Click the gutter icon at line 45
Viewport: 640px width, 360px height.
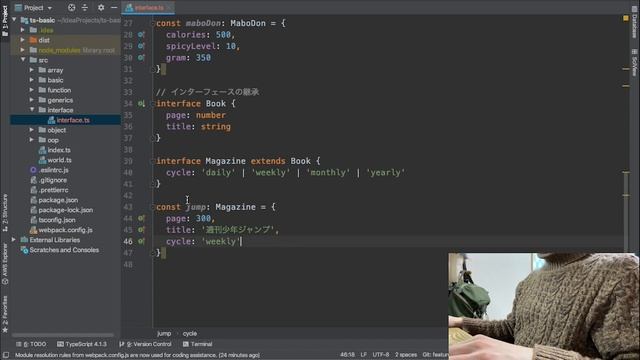point(141,230)
